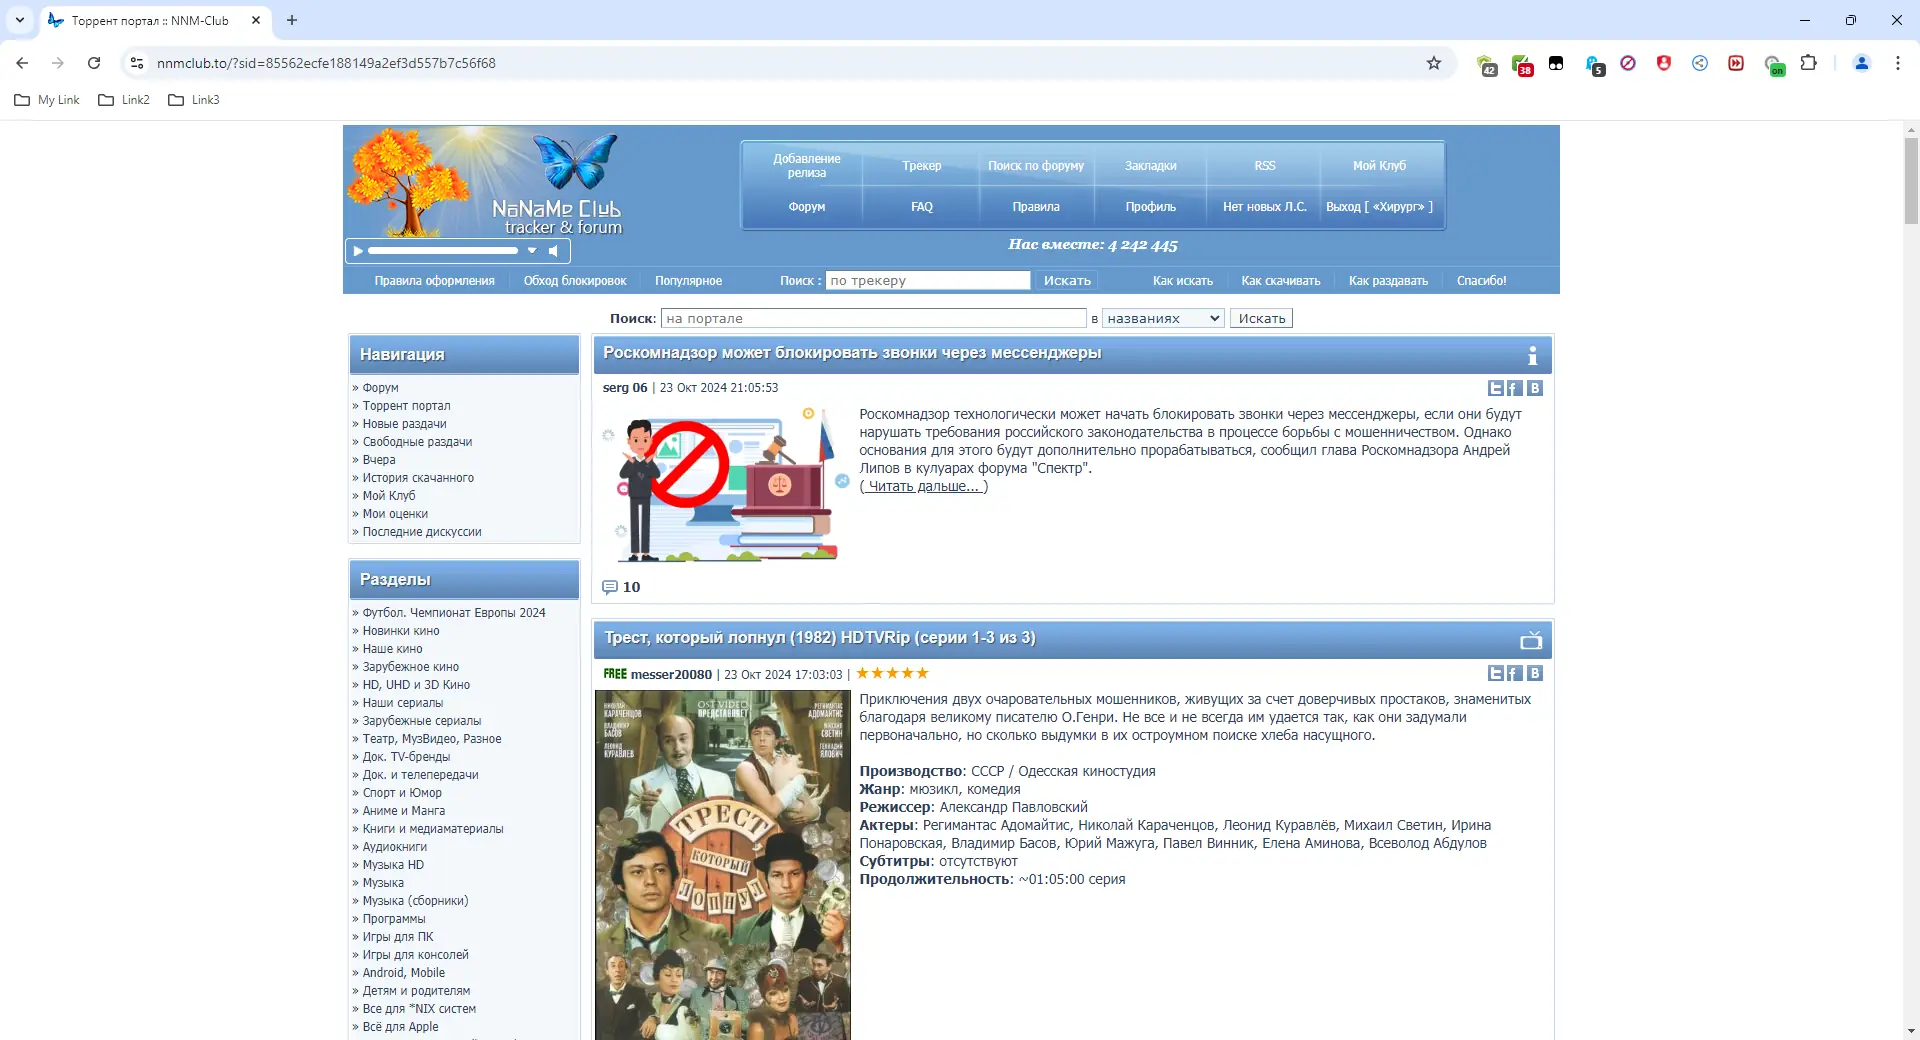This screenshot has height=1040, width=1920.
Task: Open the comments icon showing 10 comments
Action: [x=610, y=587]
